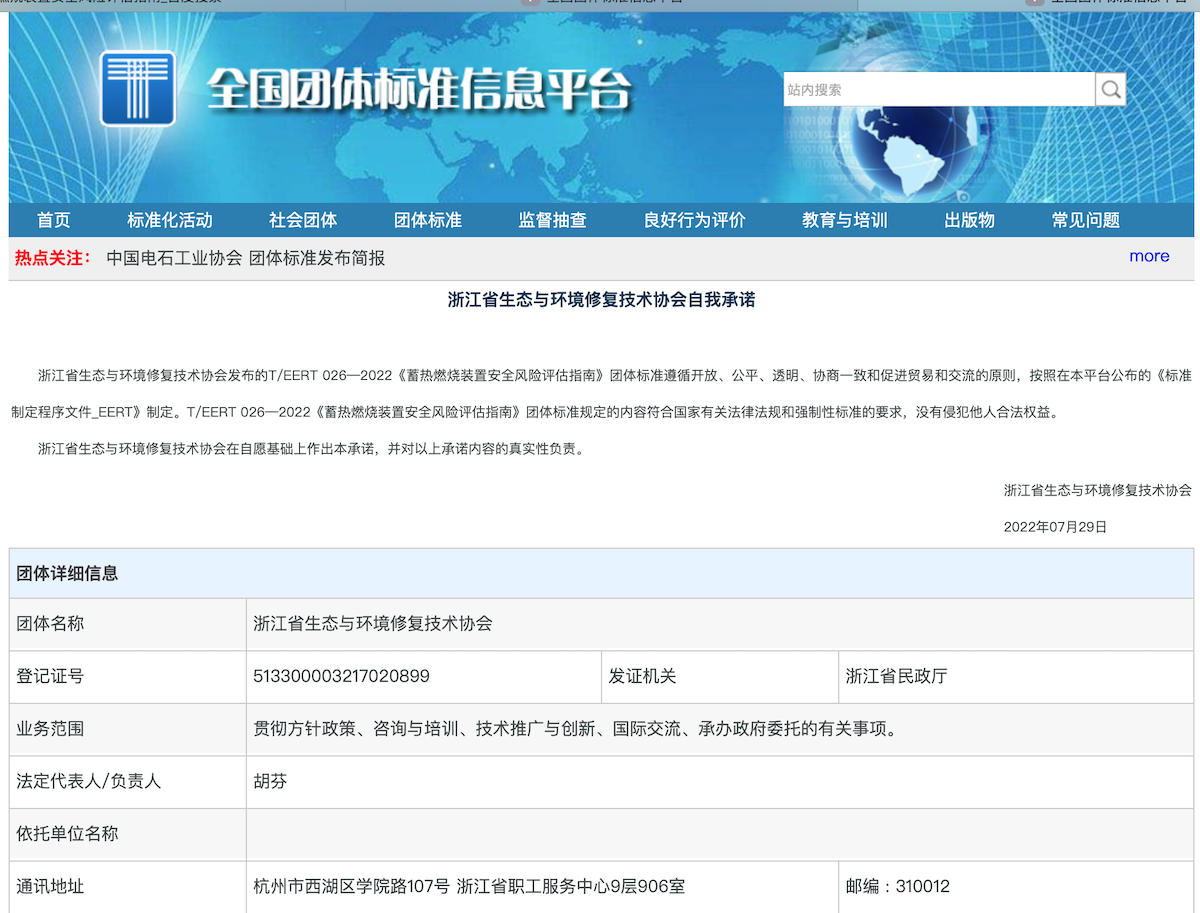The height and width of the screenshot is (913, 1200).
Task: Click the 依托单位名称 label cell
Action: point(128,834)
